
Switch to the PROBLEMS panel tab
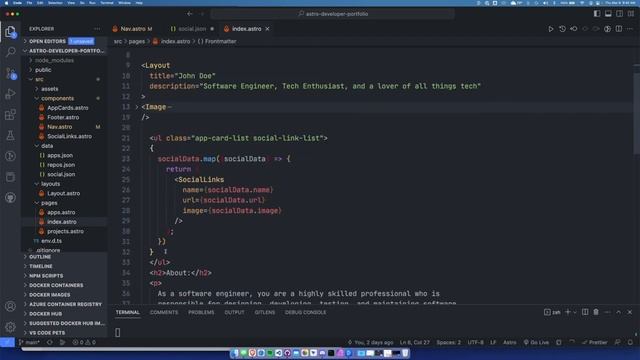point(201,312)
